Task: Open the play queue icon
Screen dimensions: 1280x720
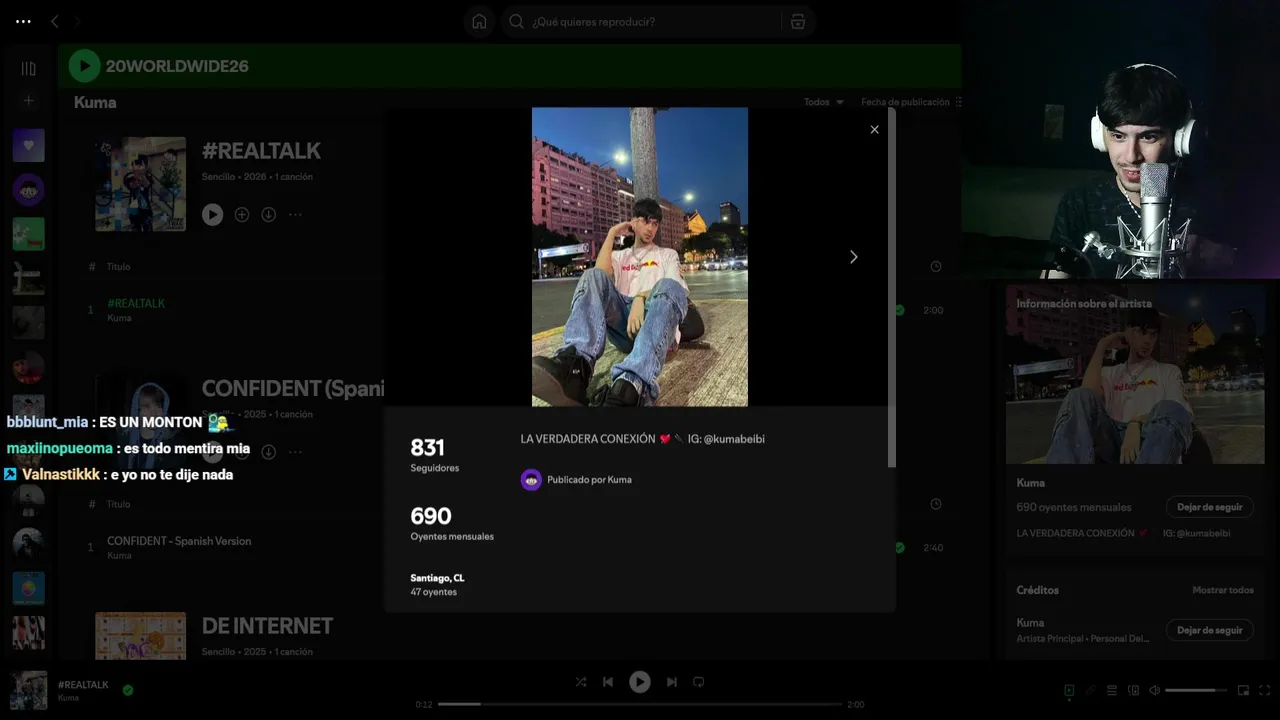Action: 1112,690
